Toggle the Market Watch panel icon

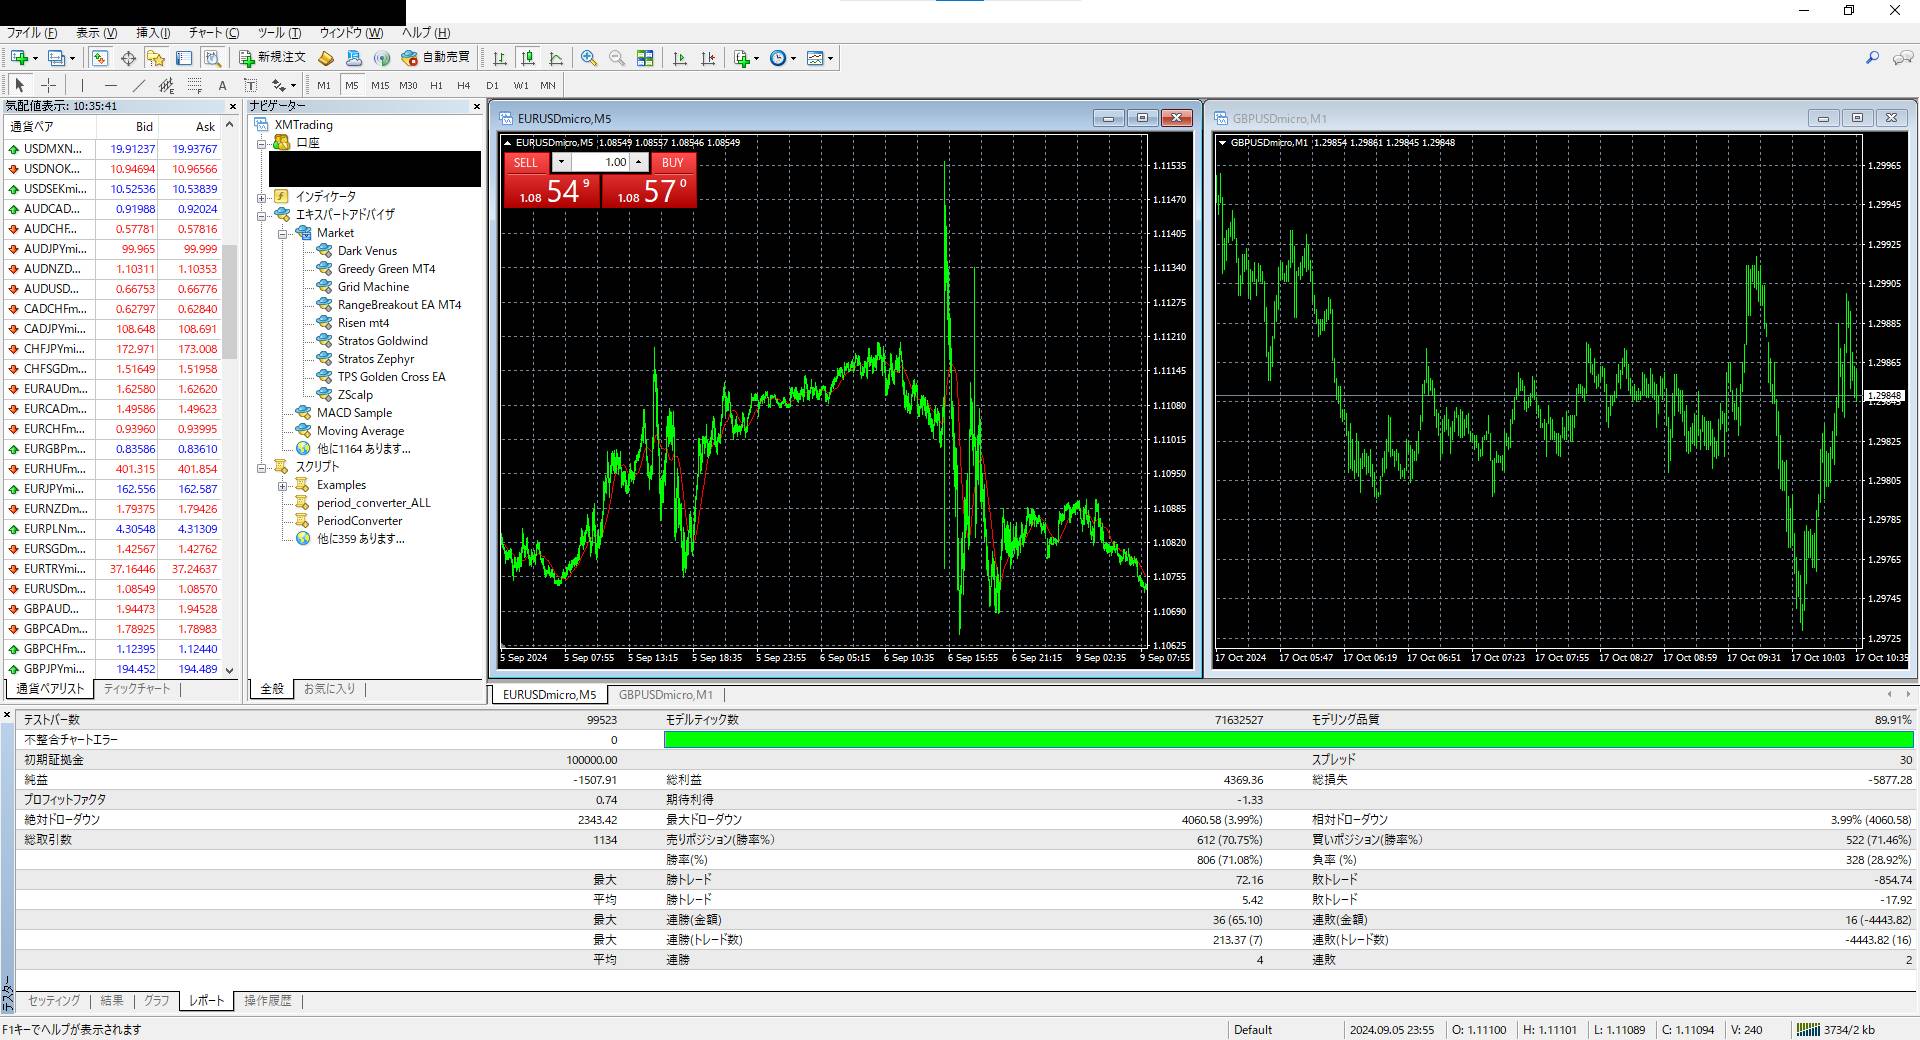click(x=100, y=58)
